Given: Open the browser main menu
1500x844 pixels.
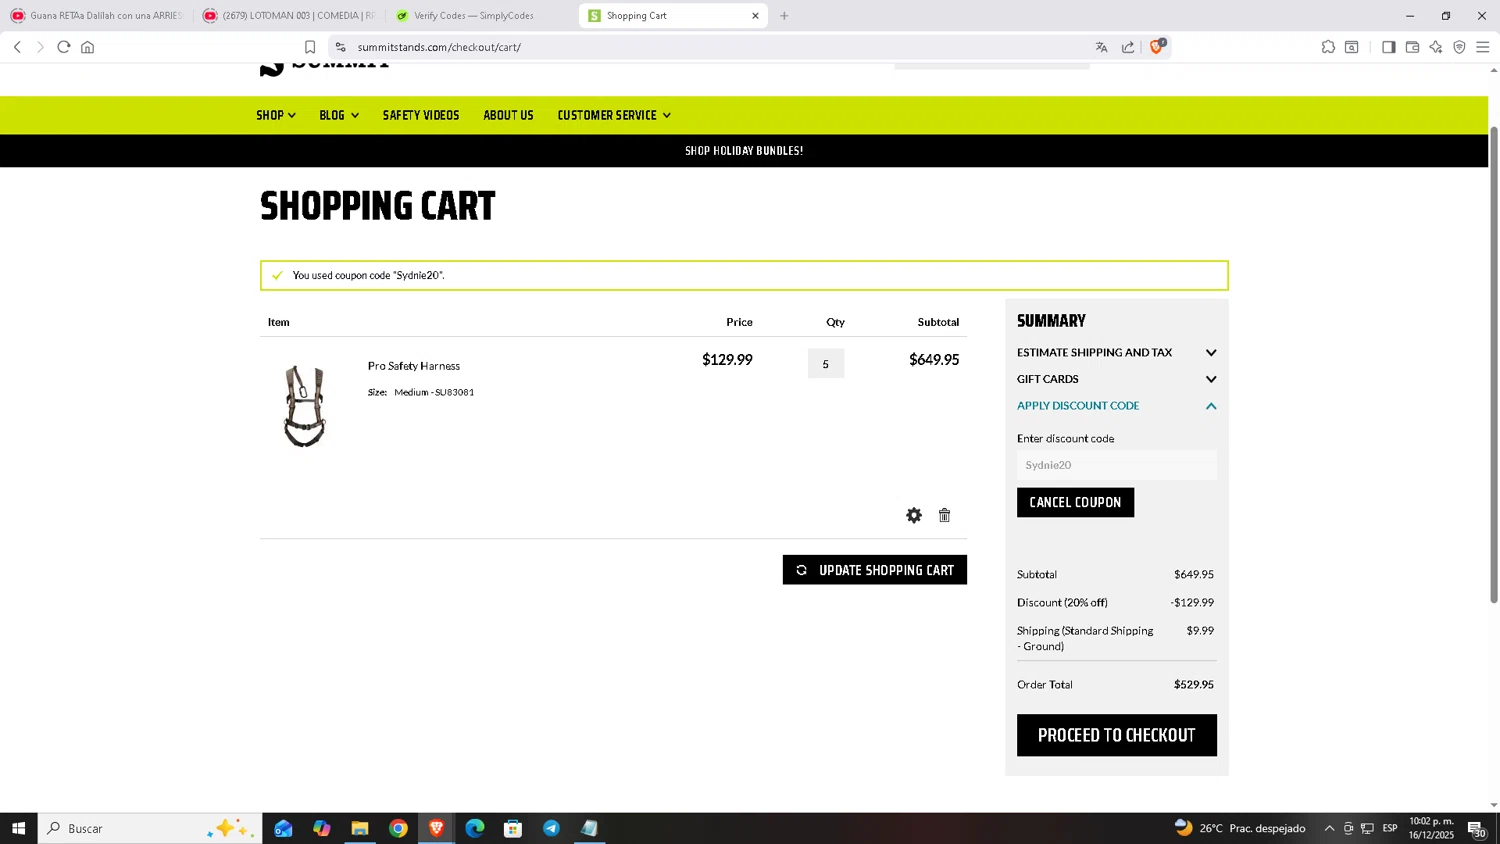Looking at the screenshot, I should coord(1483,47).
